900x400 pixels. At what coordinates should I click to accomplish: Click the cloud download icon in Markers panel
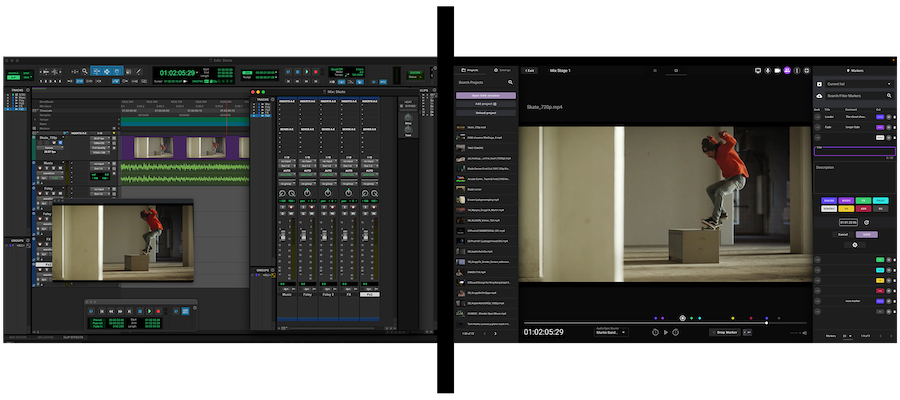pos(819,96)
